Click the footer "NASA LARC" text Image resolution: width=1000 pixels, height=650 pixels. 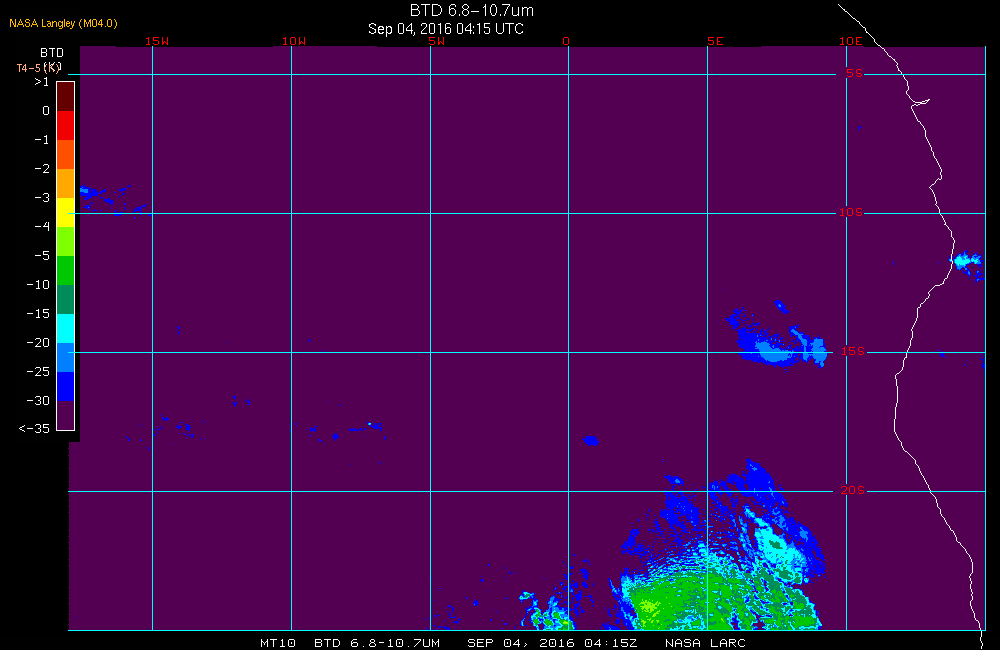point(705,643)
